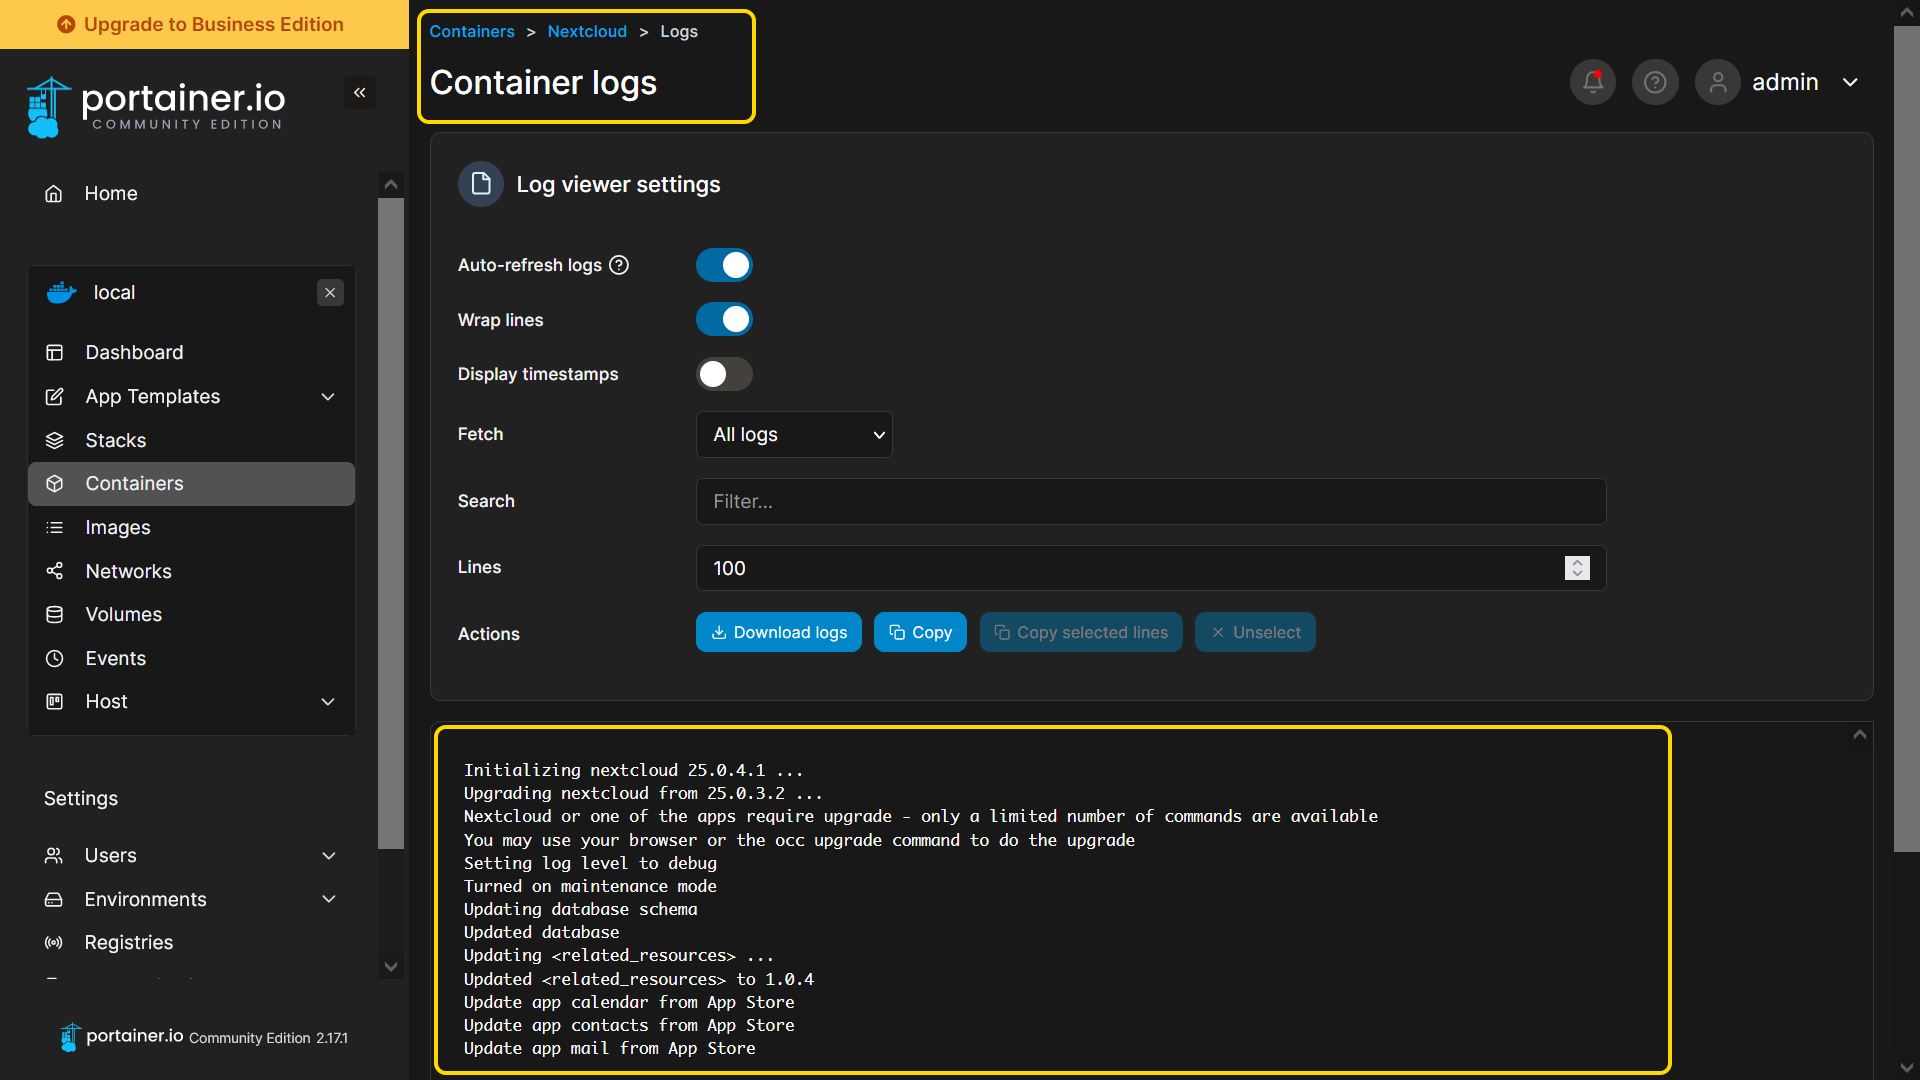
Task: Open the help question mark icon
Action: [1655, 82]
